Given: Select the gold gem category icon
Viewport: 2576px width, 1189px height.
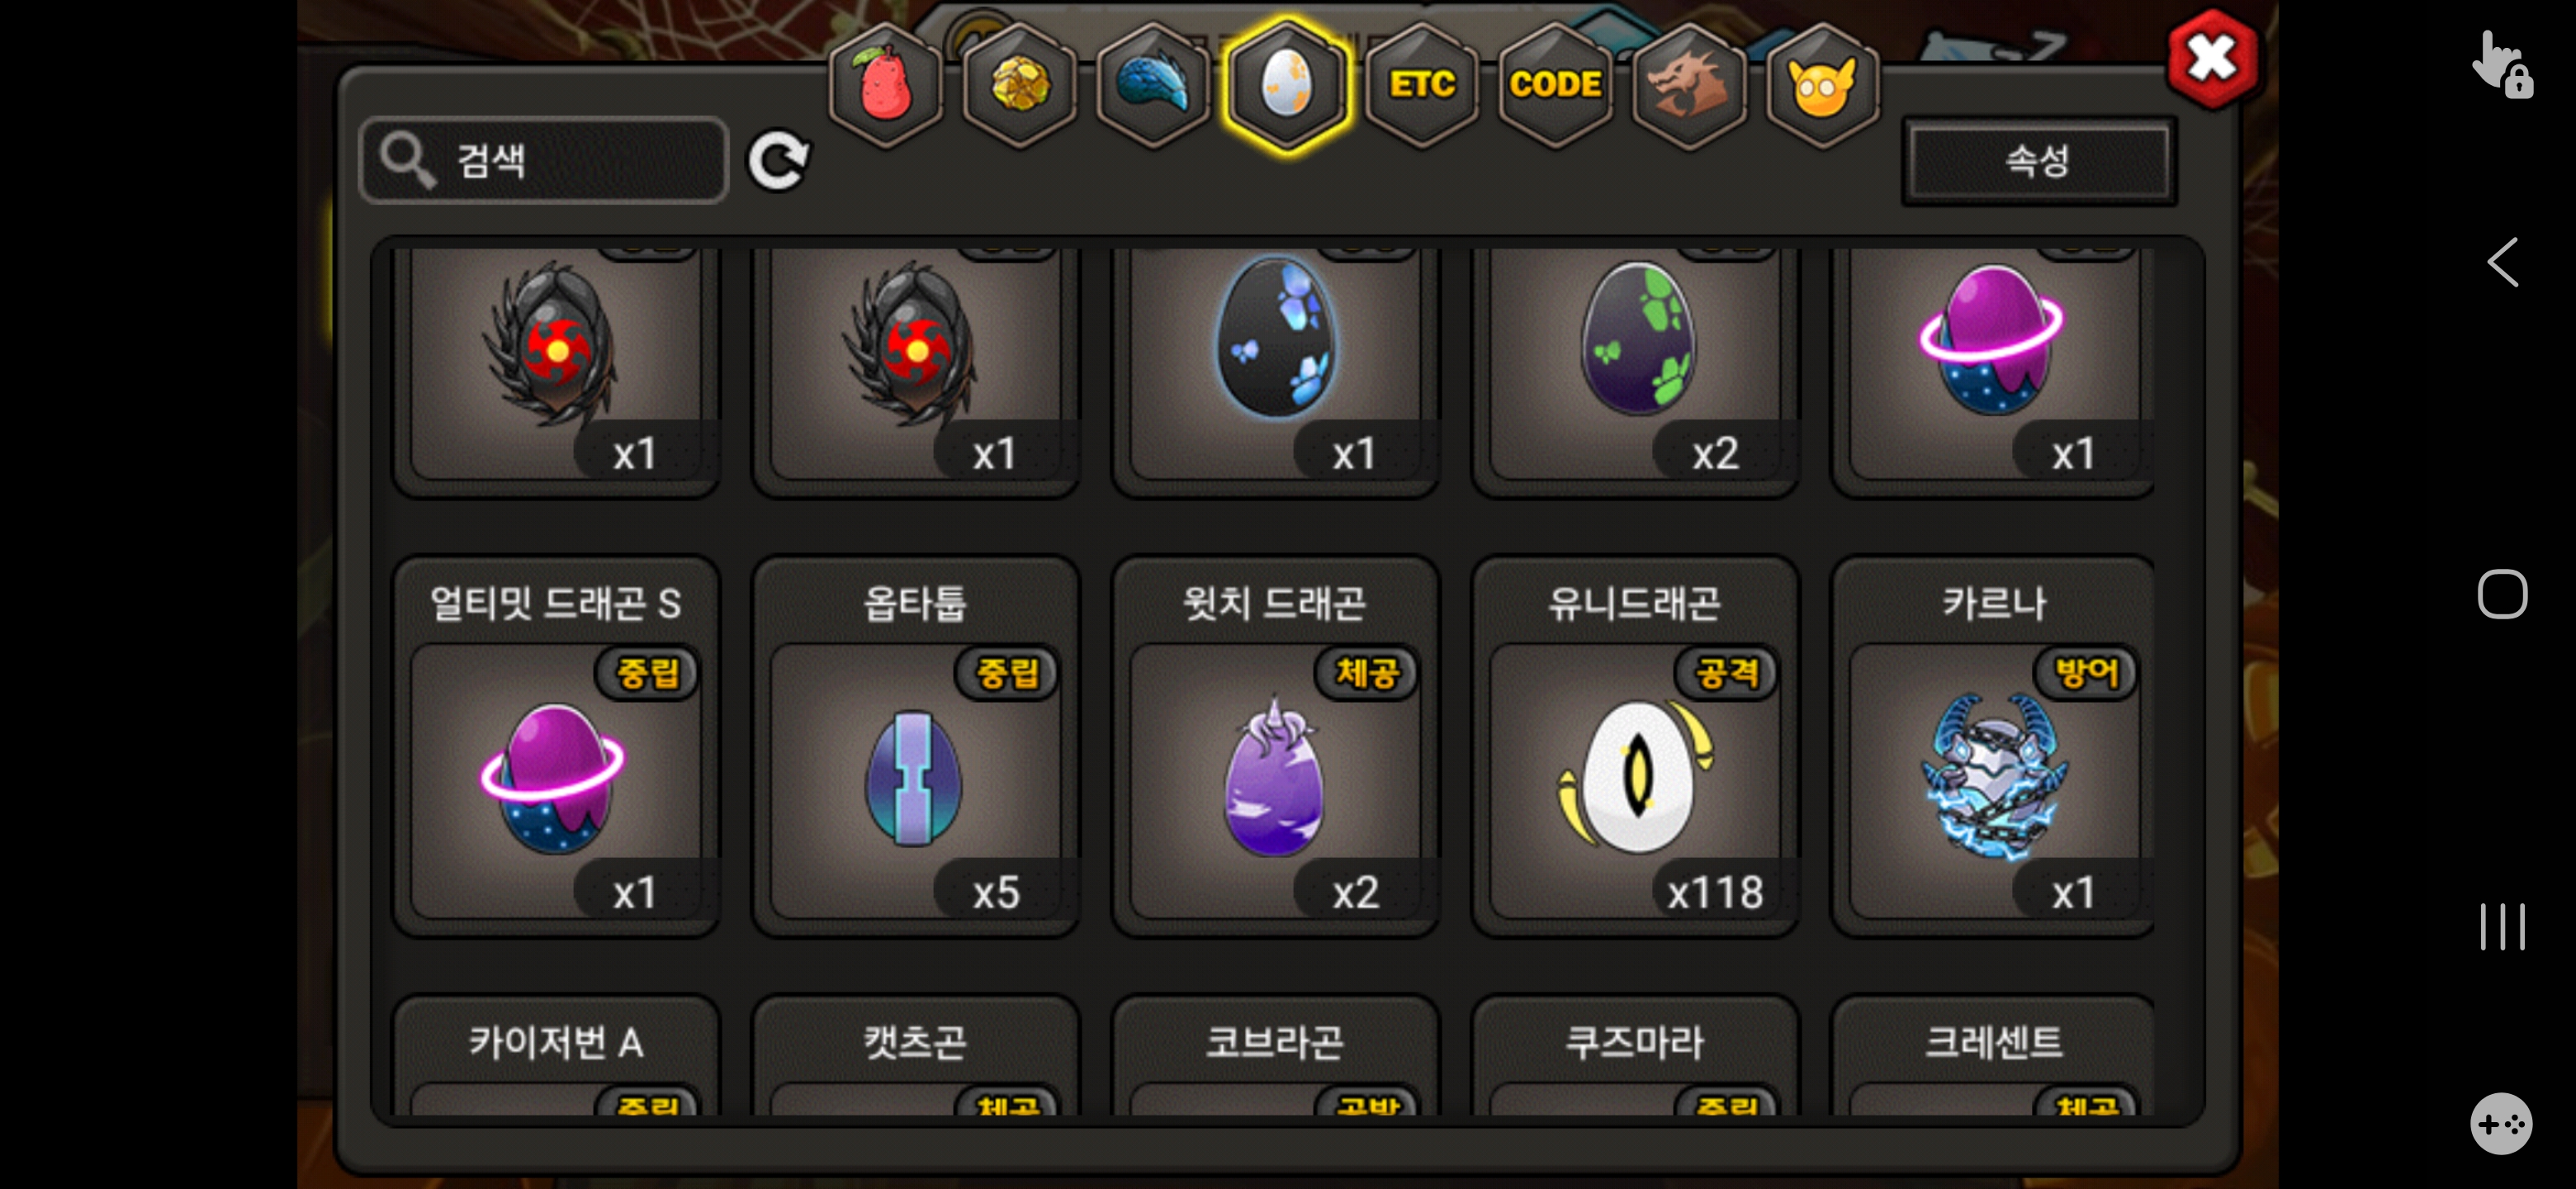Looking at the screenshot, I should 1019,85.
